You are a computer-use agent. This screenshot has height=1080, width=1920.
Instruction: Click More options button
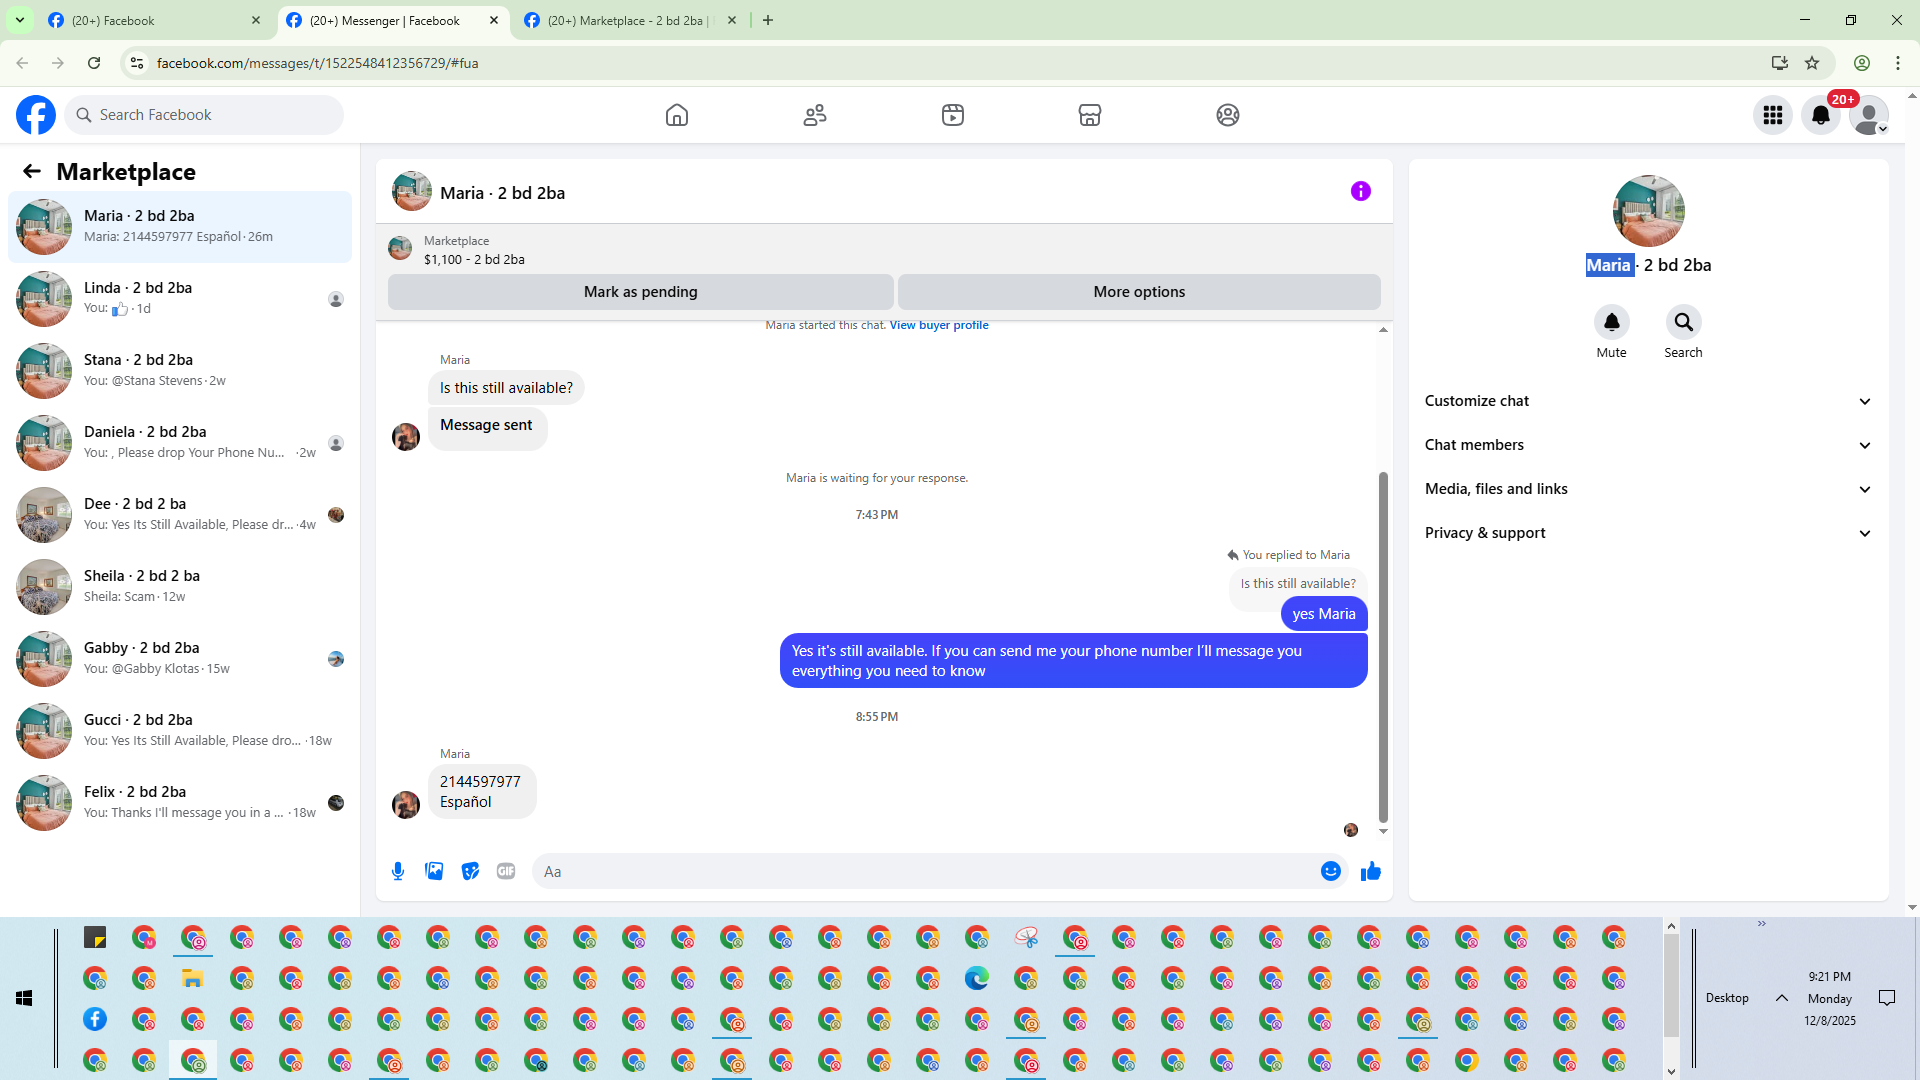(1139, 292)
